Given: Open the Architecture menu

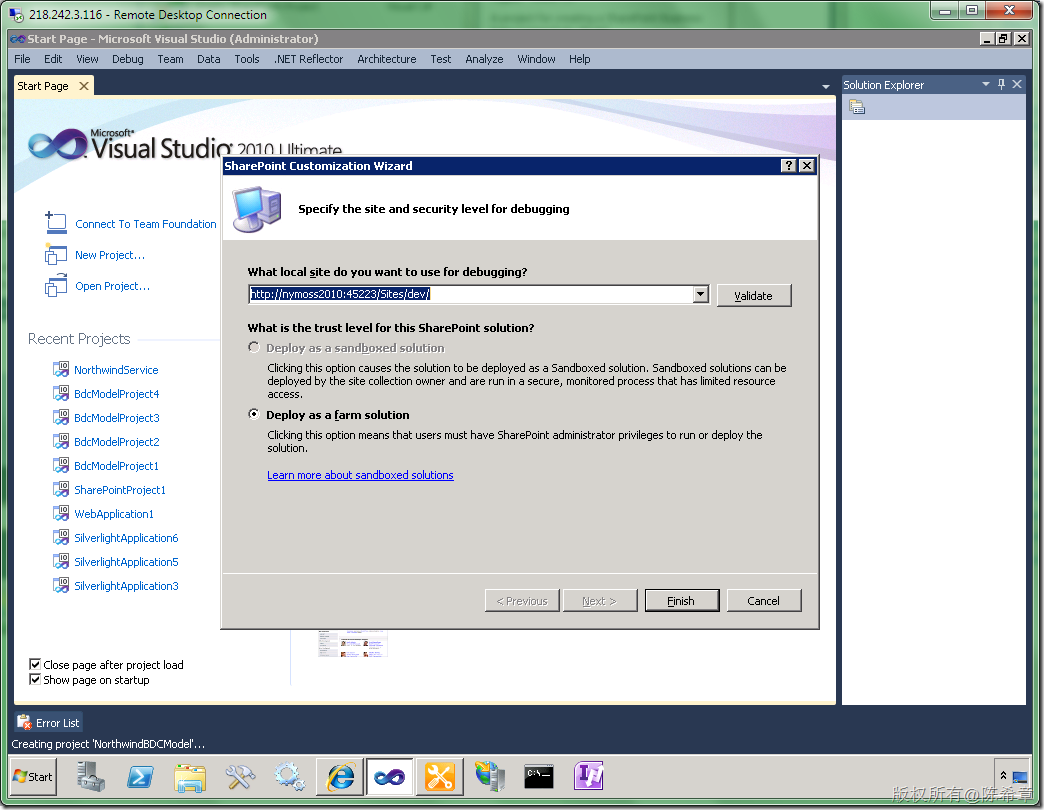Looking at the screenshot, I should click(x=386, y=59).
